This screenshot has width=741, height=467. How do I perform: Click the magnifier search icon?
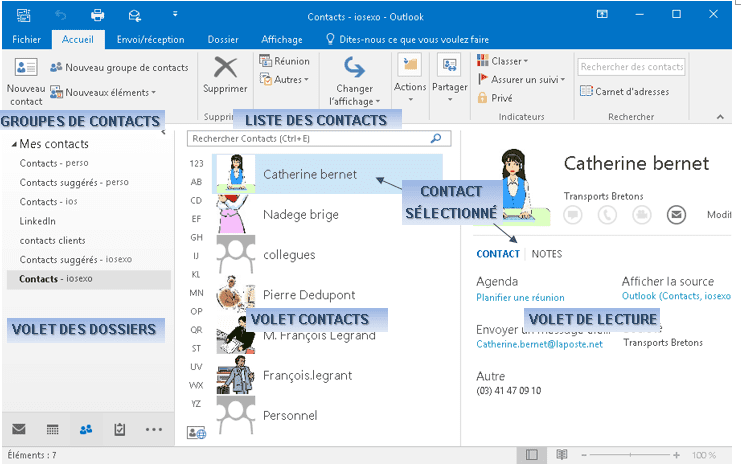pos(436,138)
